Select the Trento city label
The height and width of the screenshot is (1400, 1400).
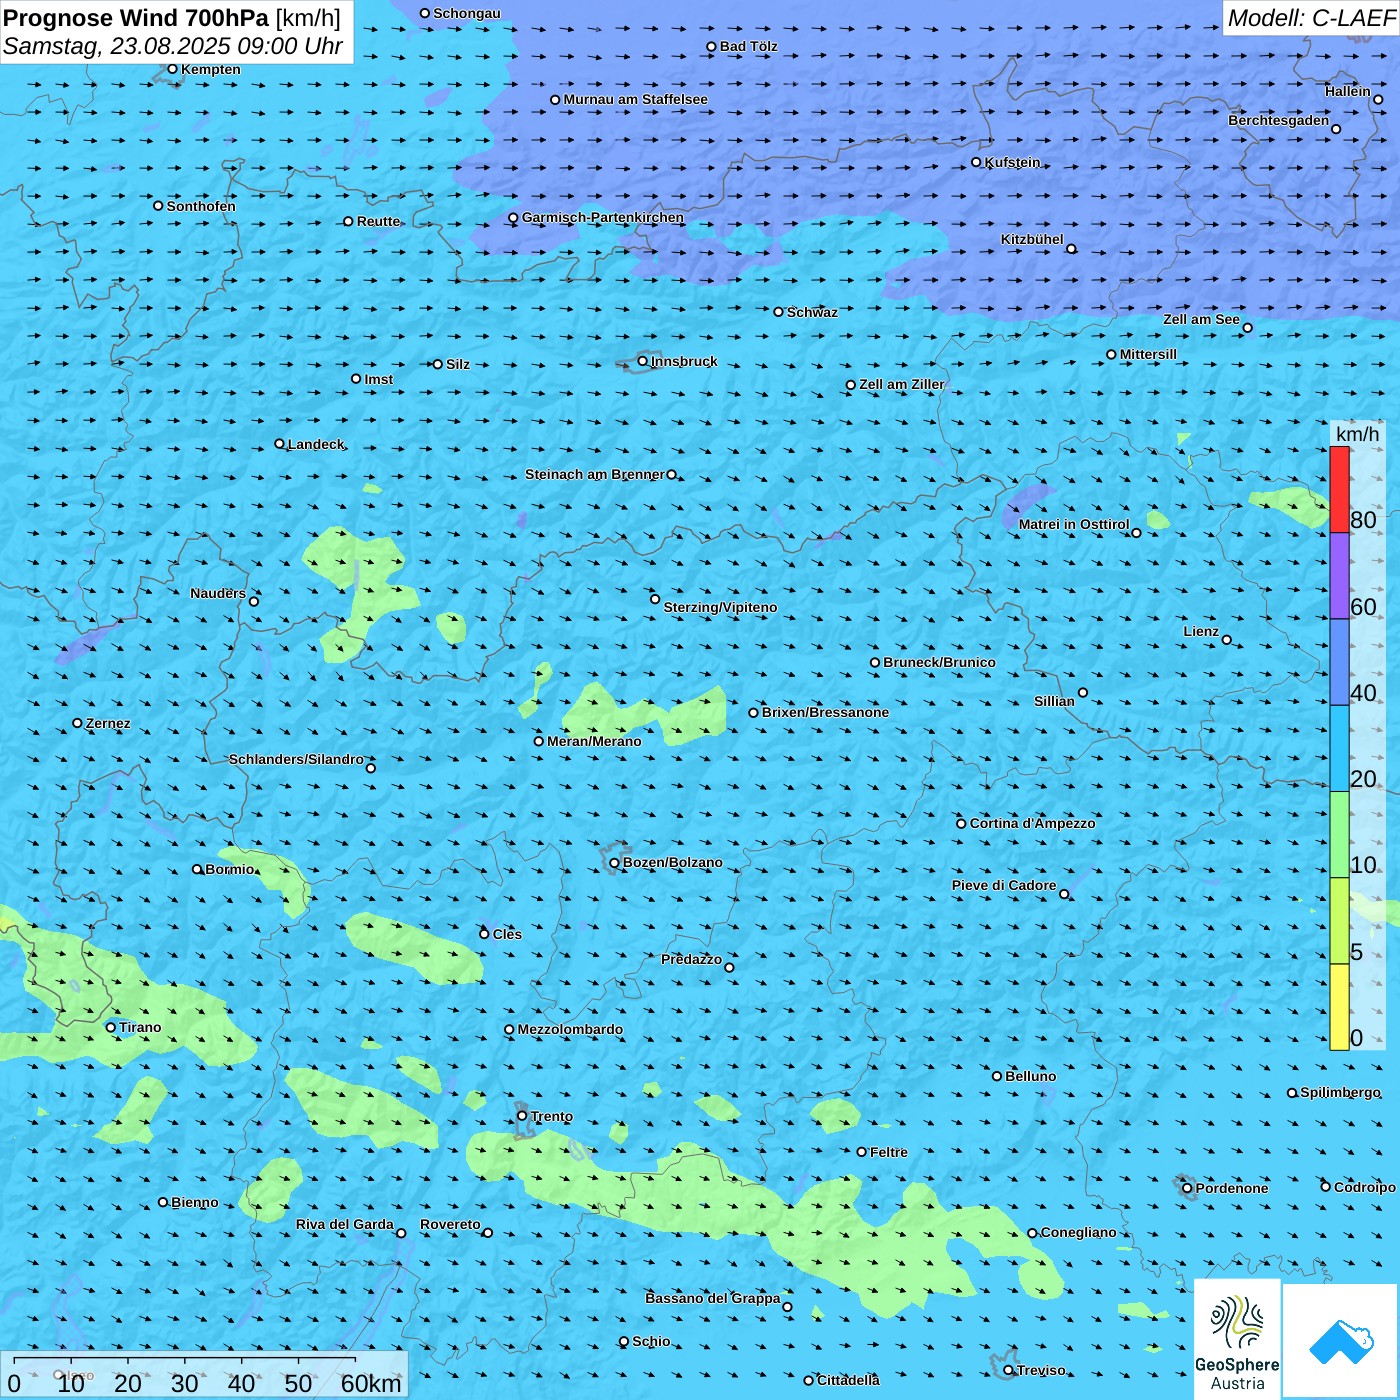[x=552, y=1116]
